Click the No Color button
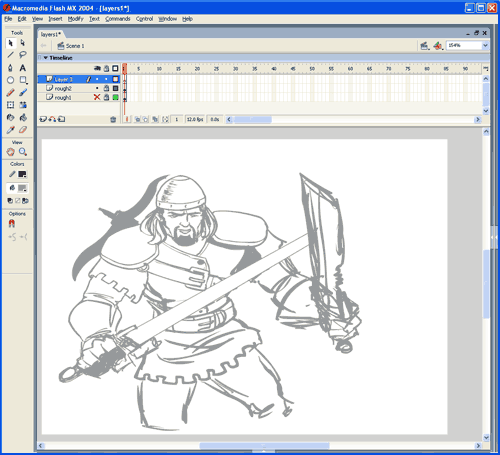This screenshot has height=455, width=500. (x=18, y=201)
